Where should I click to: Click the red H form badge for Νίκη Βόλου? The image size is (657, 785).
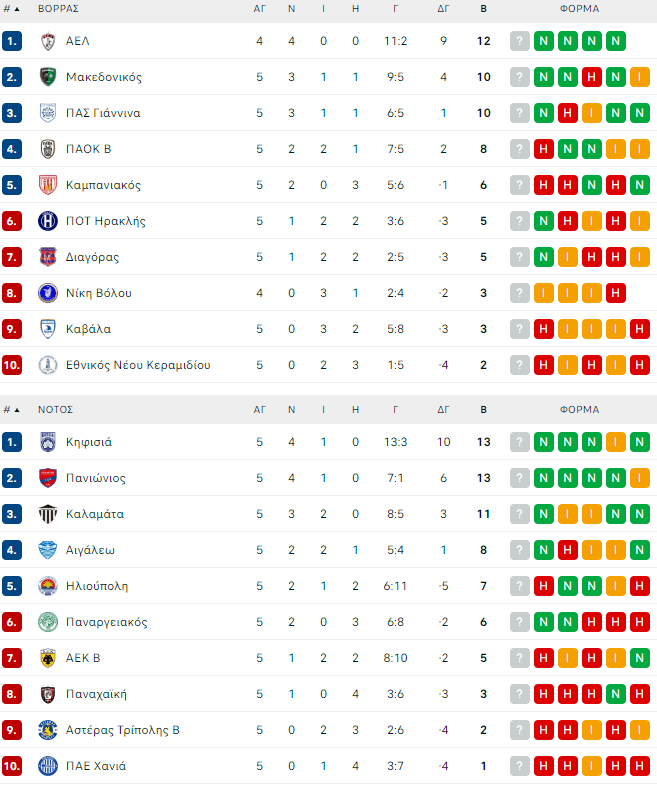point(616,293)
